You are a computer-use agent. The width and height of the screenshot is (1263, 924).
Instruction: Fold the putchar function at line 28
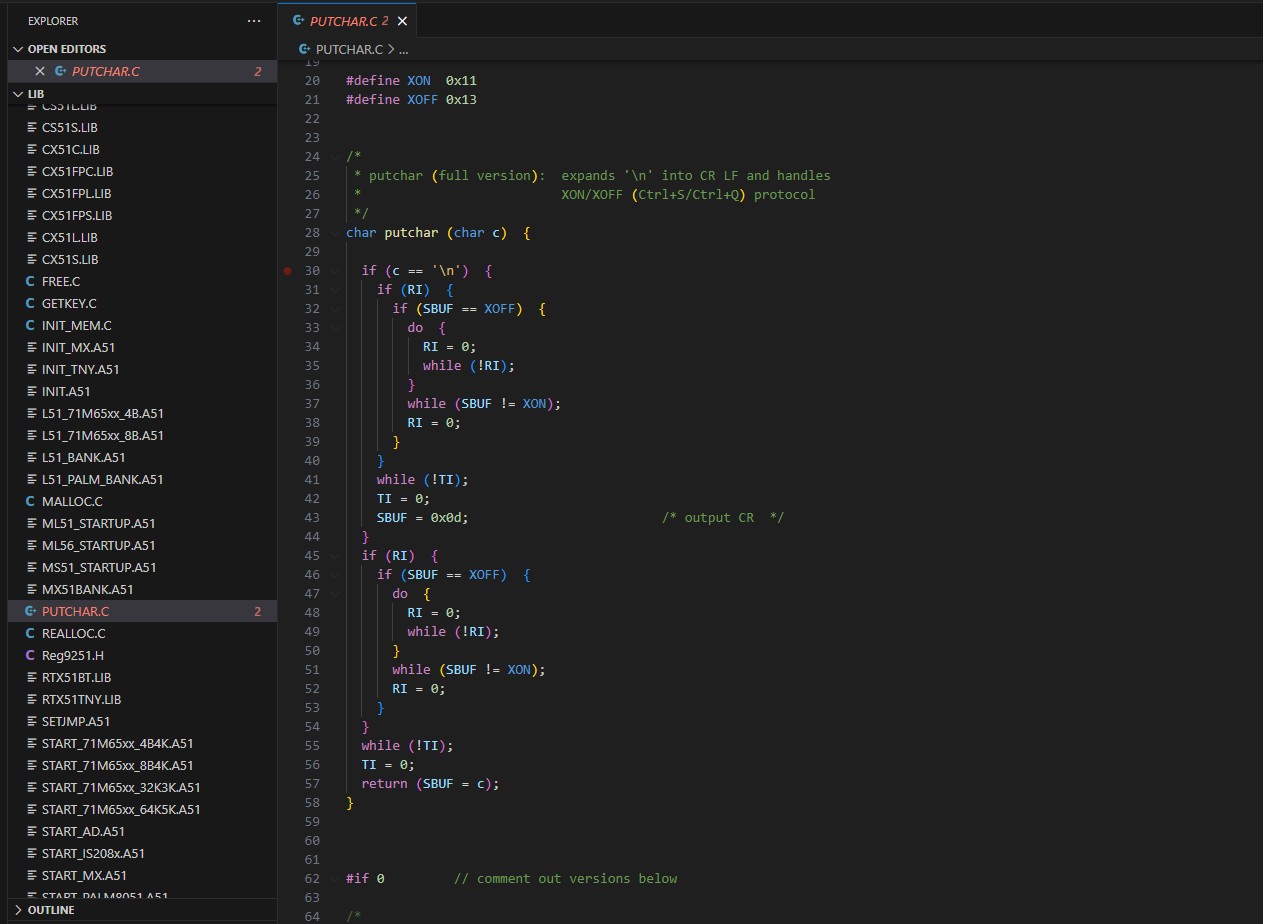click(x=335, y=233)
